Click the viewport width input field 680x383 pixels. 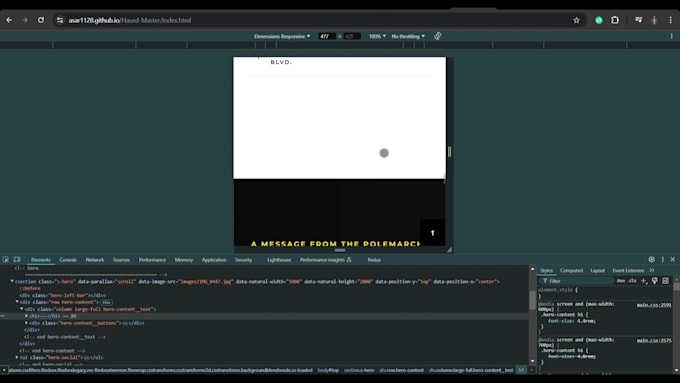[x=327, y=36]
